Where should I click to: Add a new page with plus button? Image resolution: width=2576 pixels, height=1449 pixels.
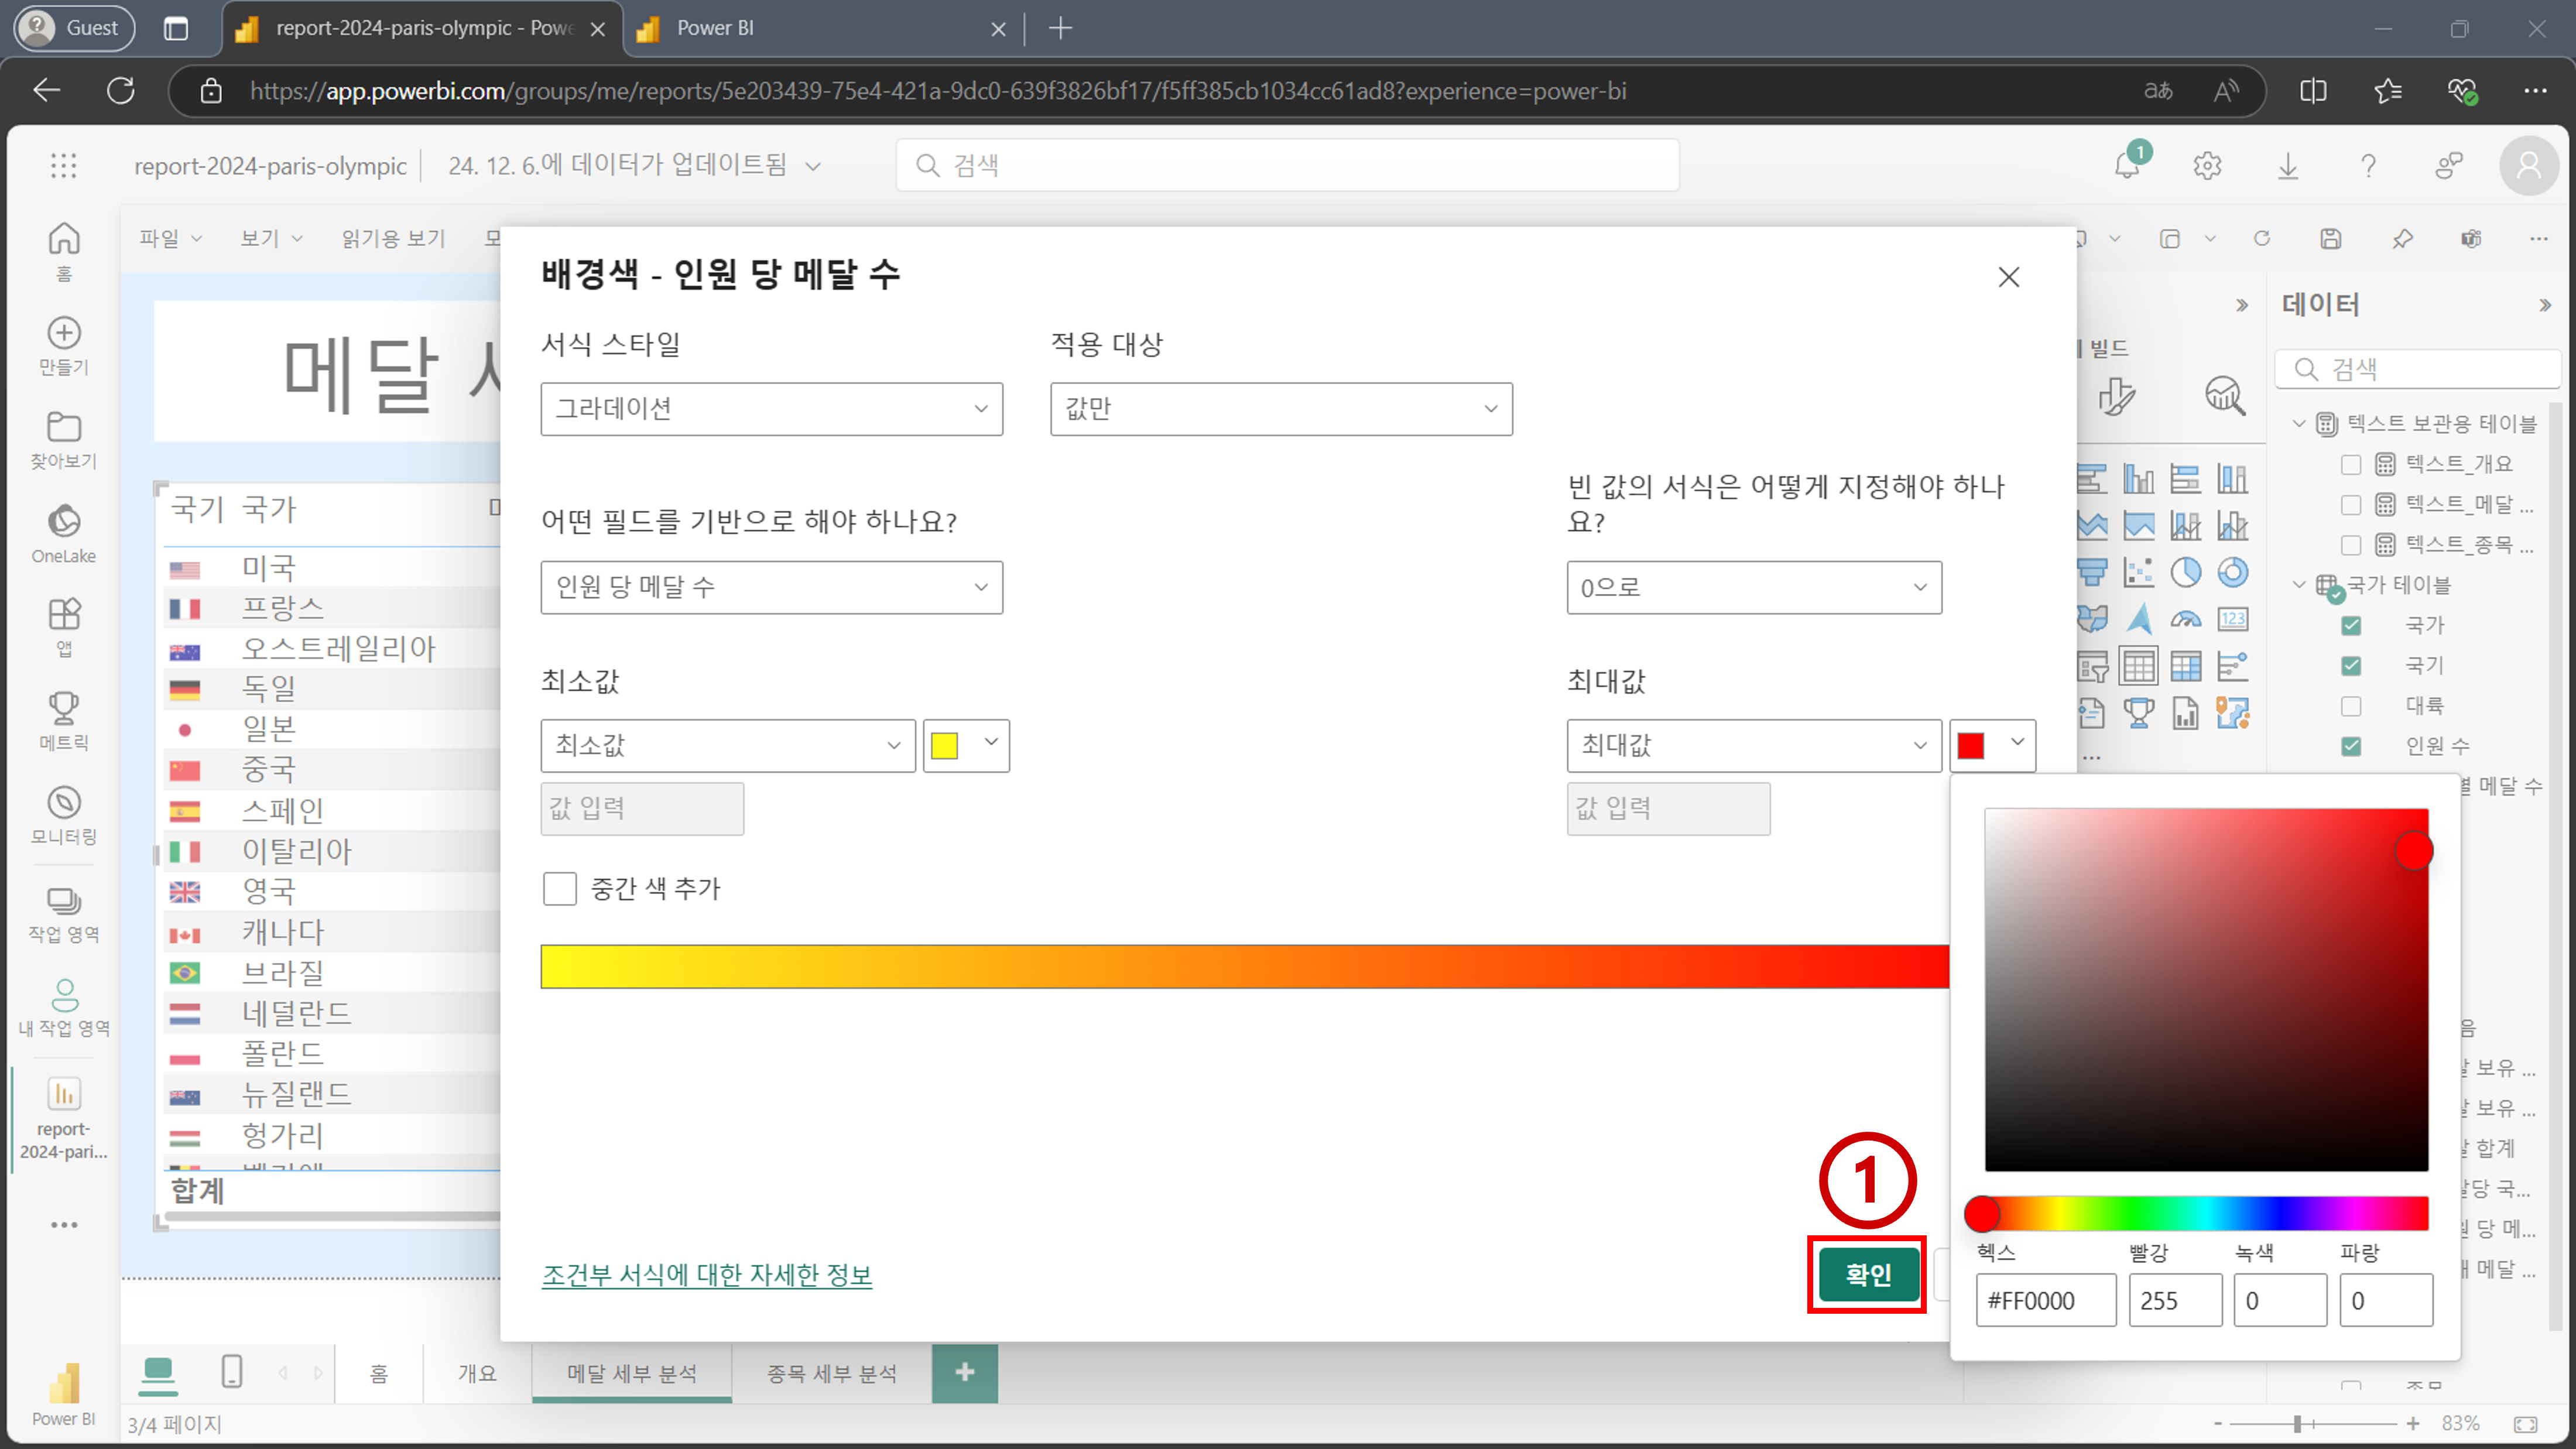(965, 1373)
